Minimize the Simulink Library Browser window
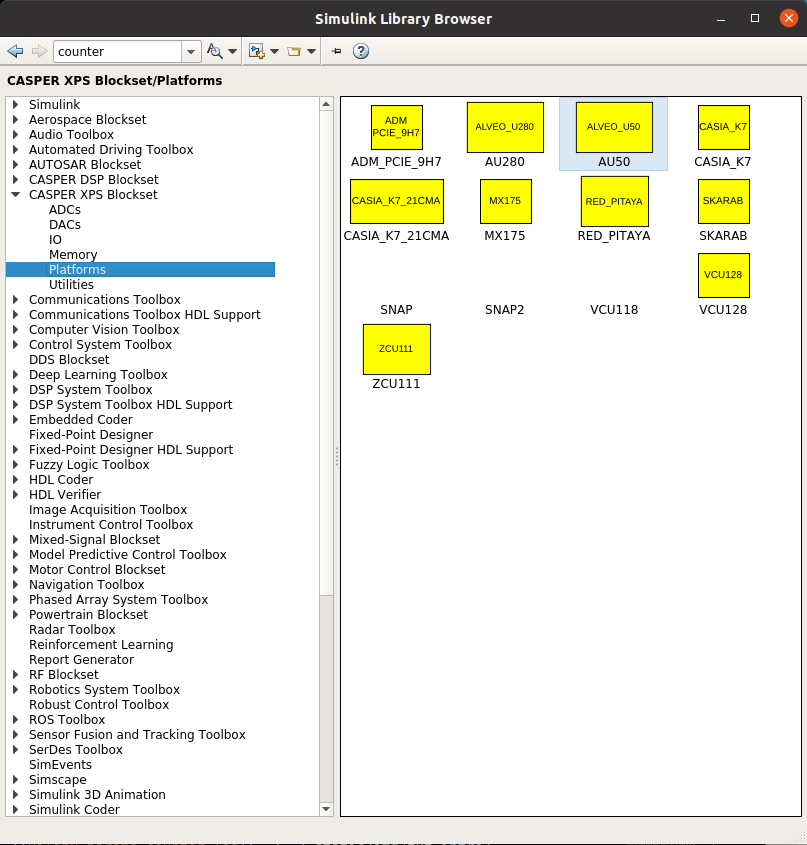 (721, 18)
